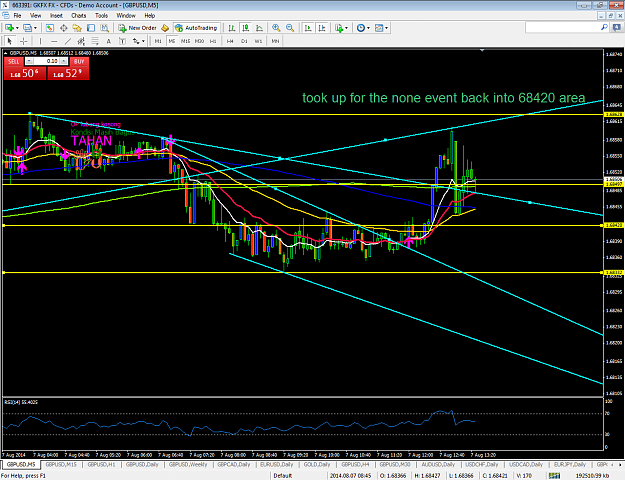Select the Crosshair tool
This screenshot has width=625, height=480.
[x=24, y=41]
